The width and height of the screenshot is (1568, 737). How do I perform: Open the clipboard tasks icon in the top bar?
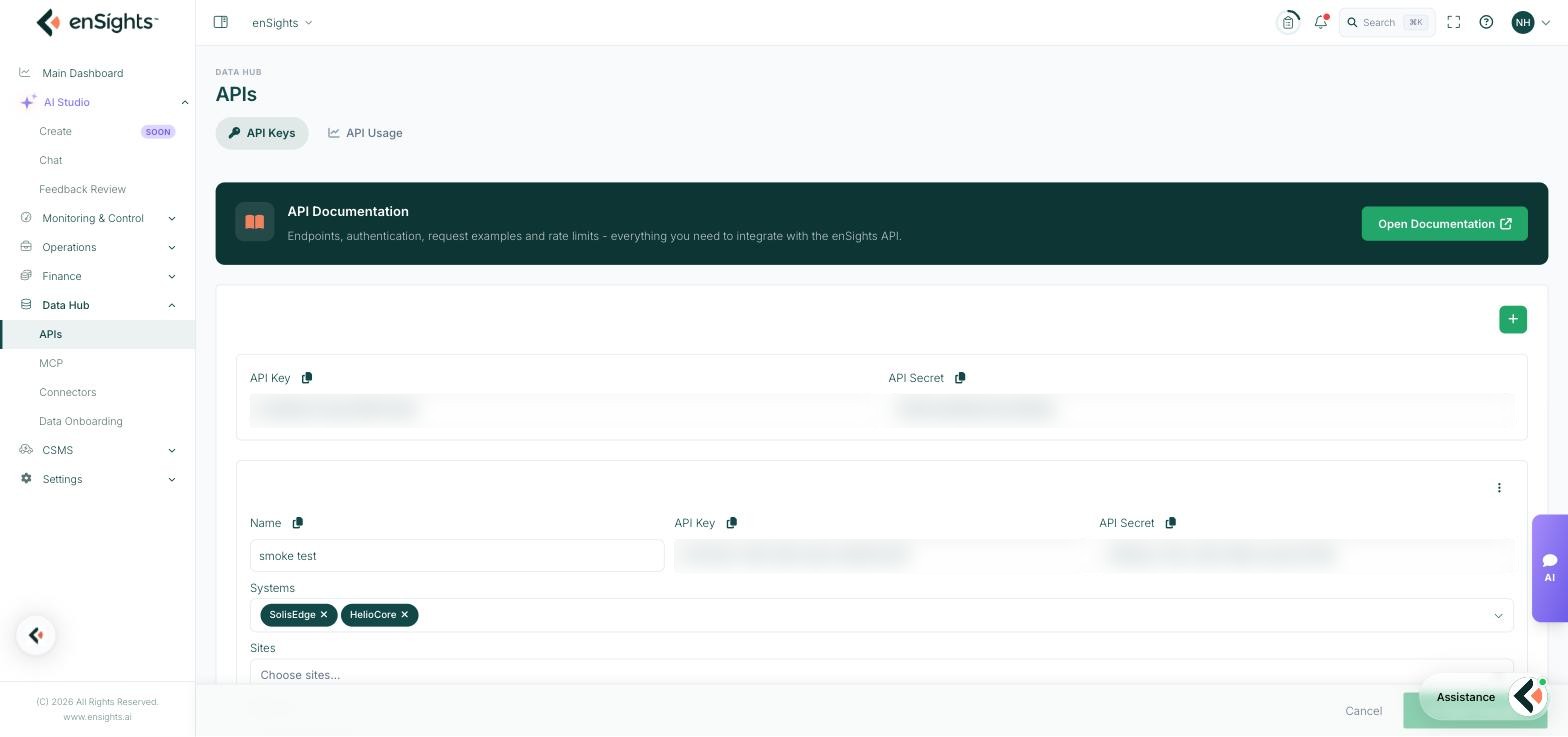pos(1288,22)
